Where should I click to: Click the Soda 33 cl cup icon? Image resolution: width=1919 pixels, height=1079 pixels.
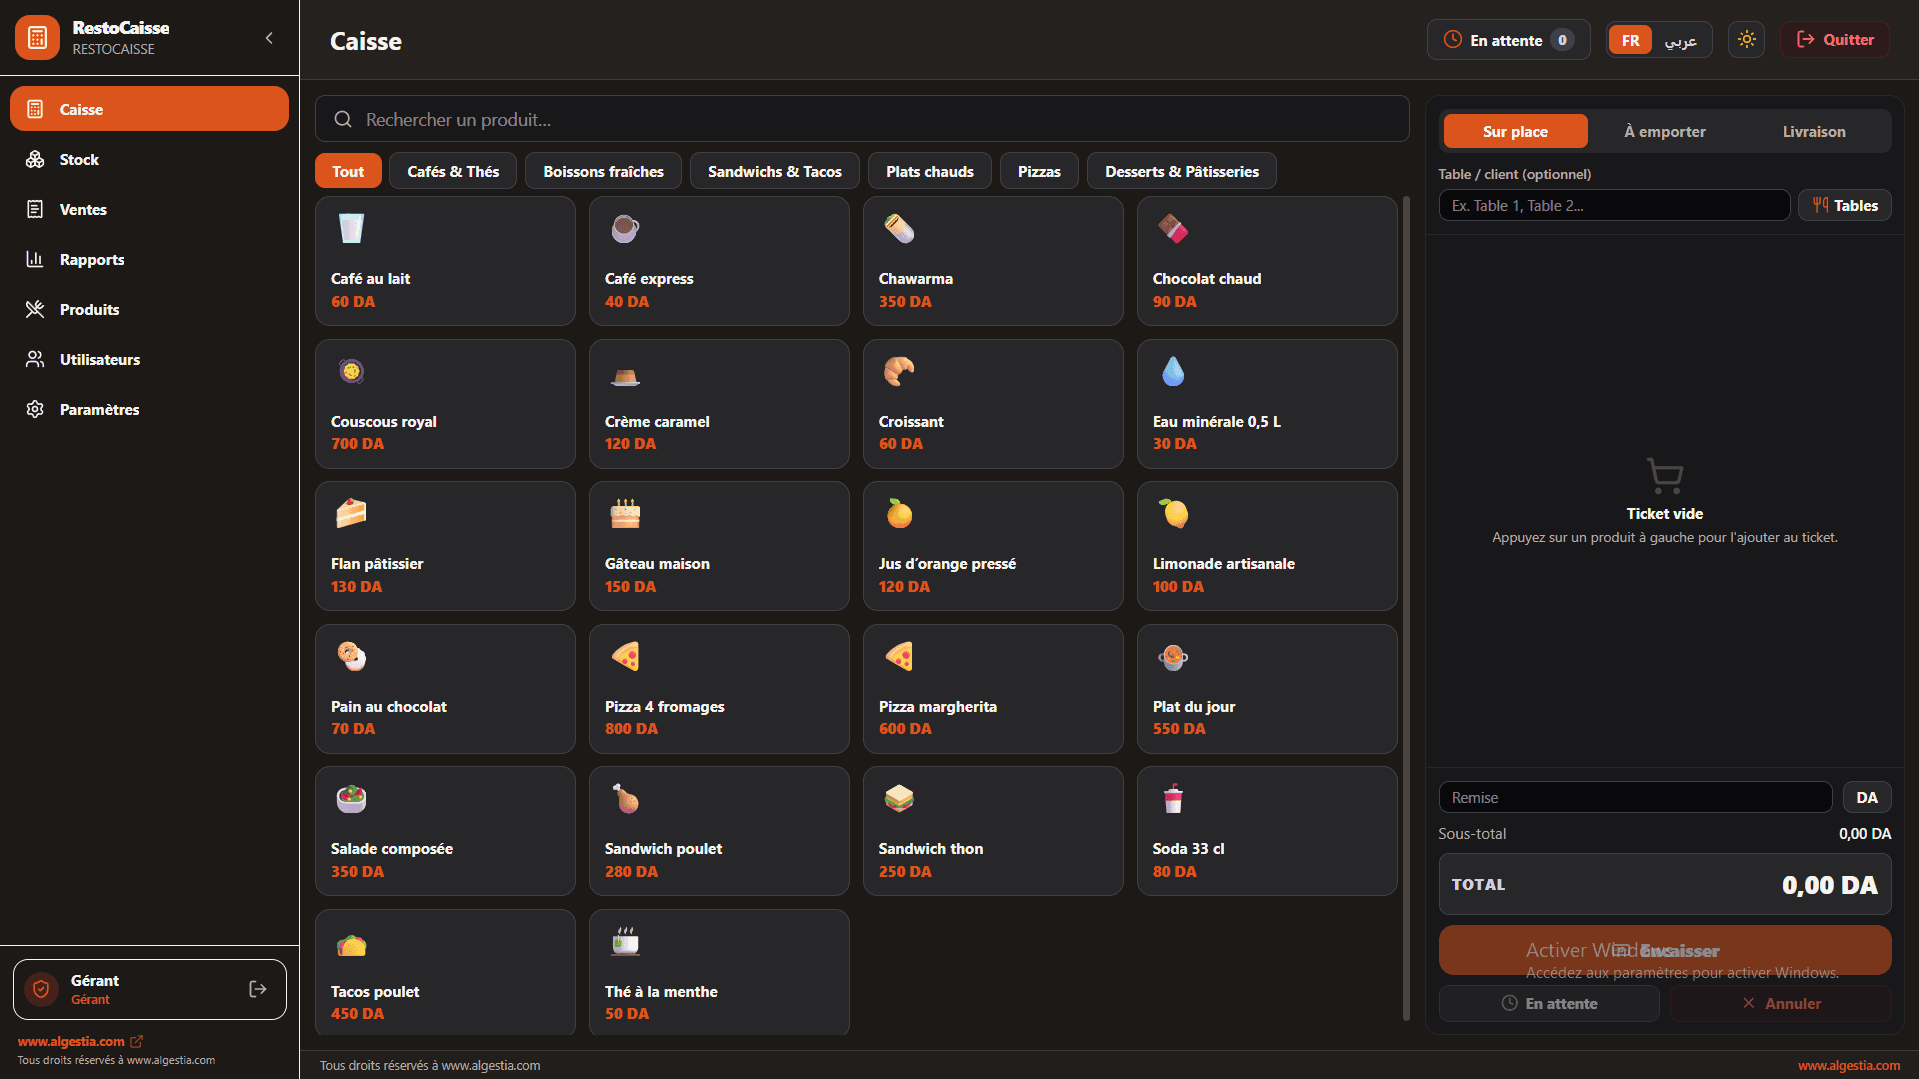1173,799
